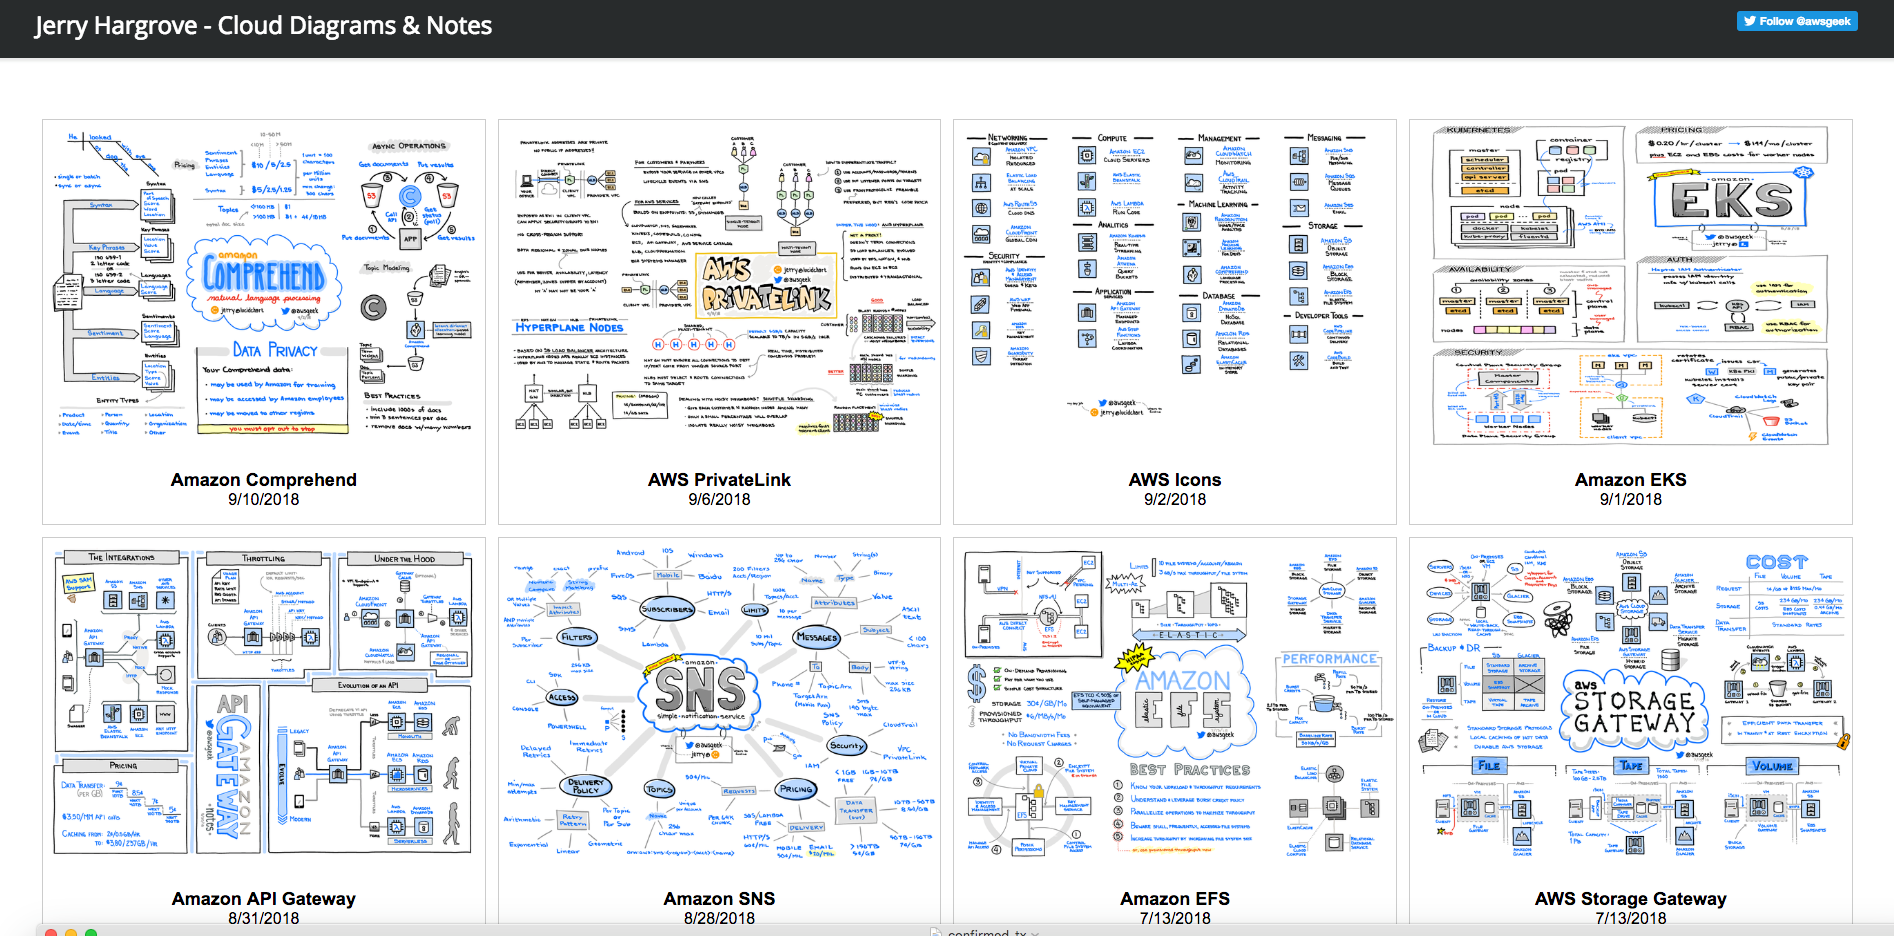Click the Amazon EKS title link
Screen dimensions: 1894x936
(x=1631, y=480)
